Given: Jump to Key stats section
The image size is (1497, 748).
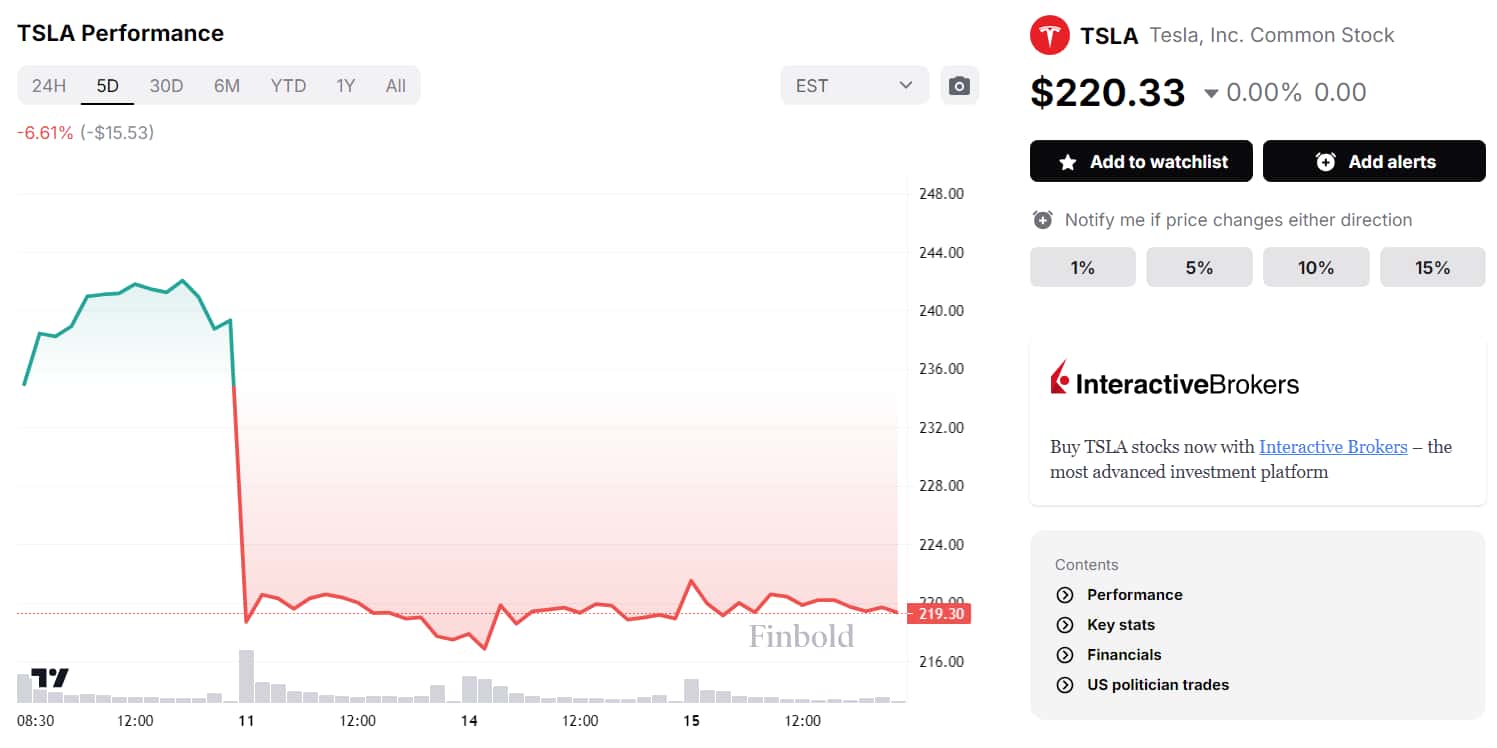Looking at the screenshot, I should [1121, 625].
